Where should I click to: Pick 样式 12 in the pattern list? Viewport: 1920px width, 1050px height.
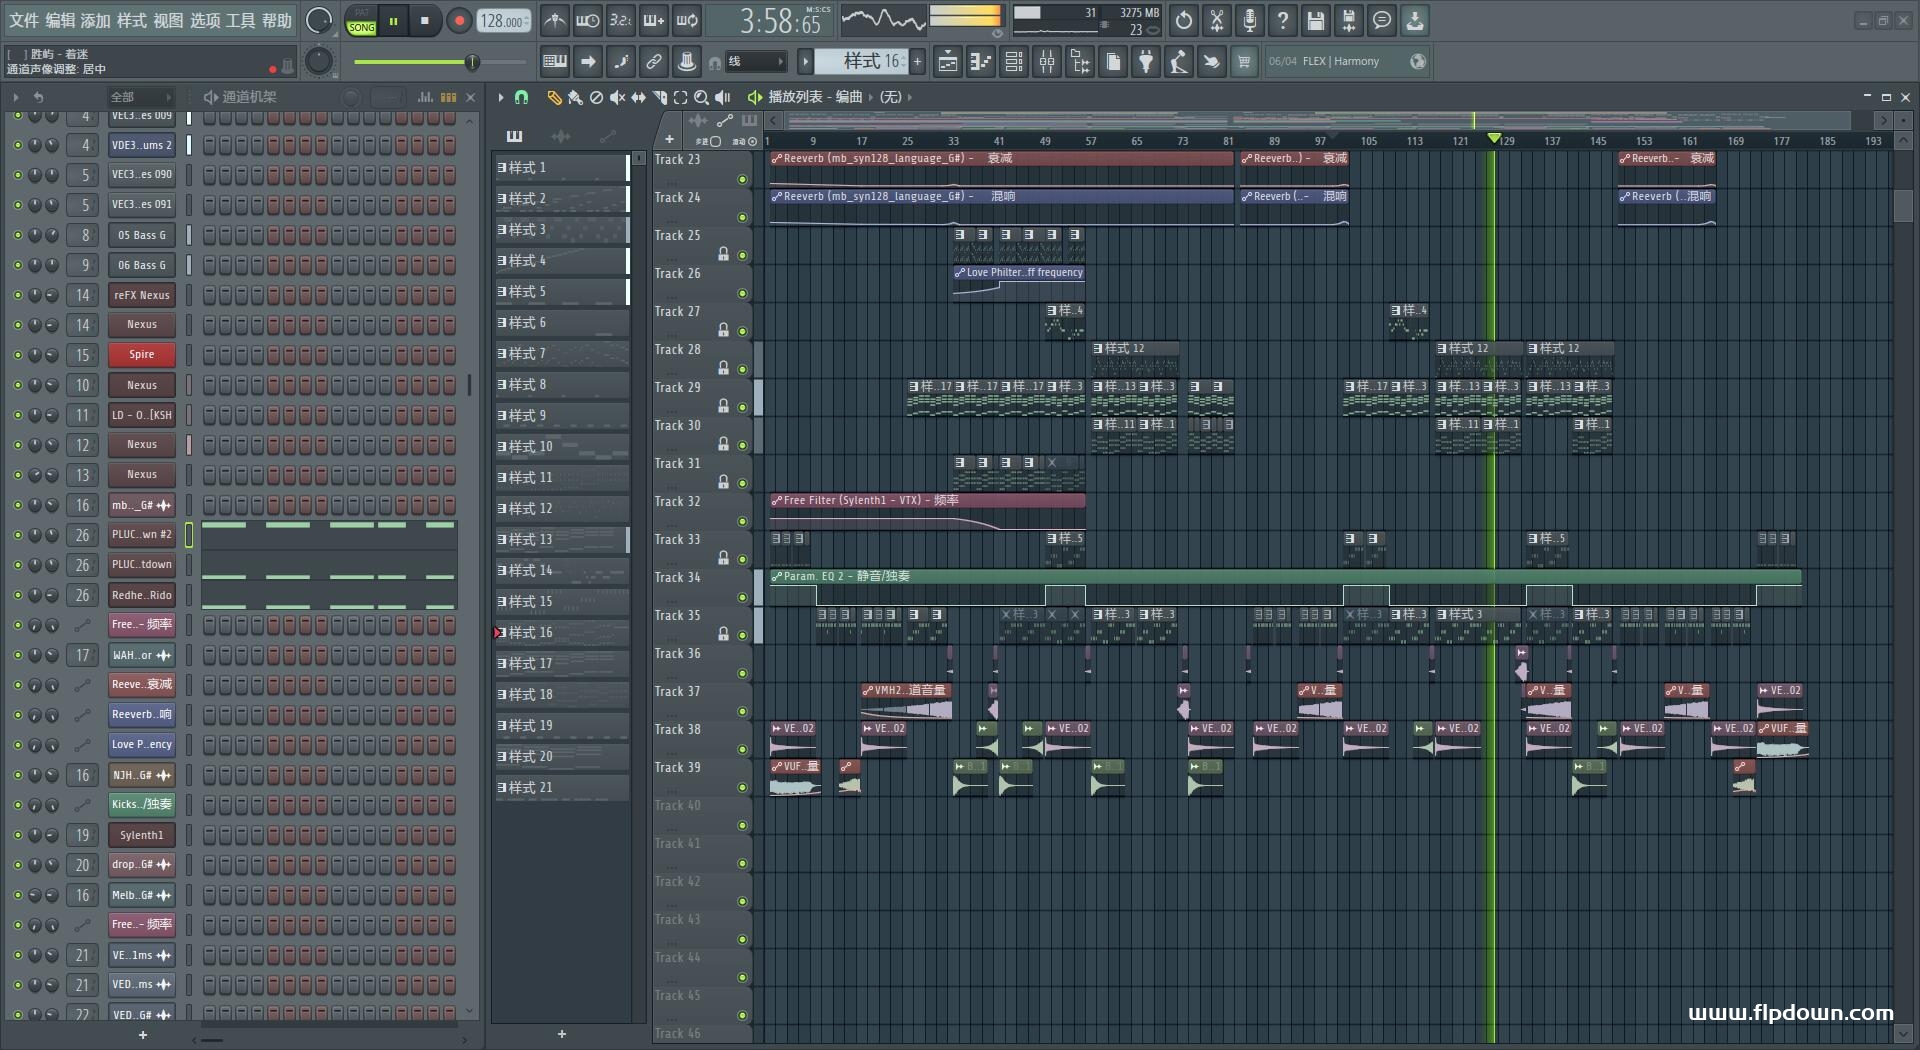(562, 509)
